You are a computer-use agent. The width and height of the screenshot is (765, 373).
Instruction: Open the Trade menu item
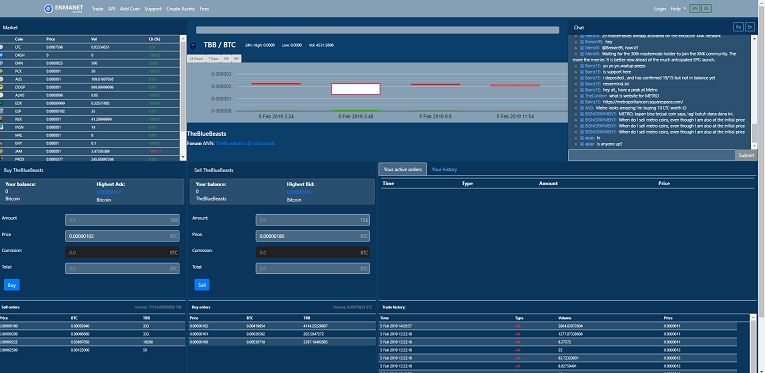[98, 9]
